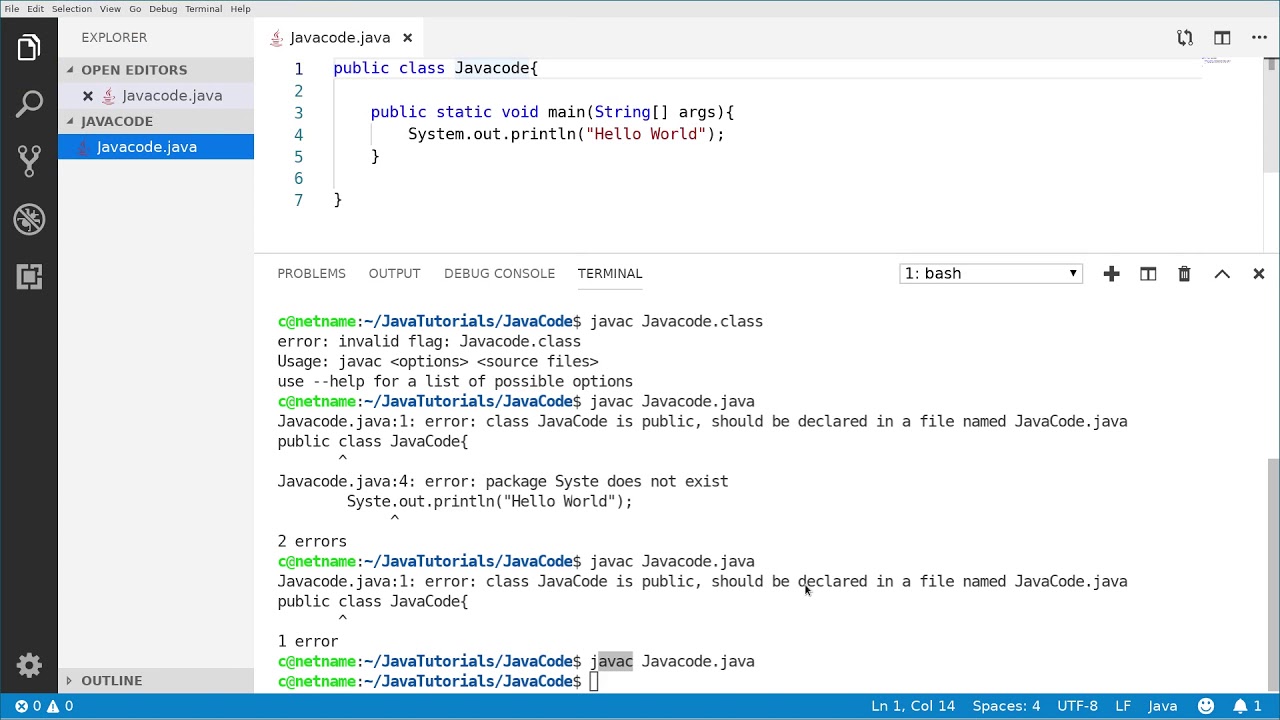Select the 1: bash terminal dropdown
The width and height of the screenshot is (1280, 720).
991,274
